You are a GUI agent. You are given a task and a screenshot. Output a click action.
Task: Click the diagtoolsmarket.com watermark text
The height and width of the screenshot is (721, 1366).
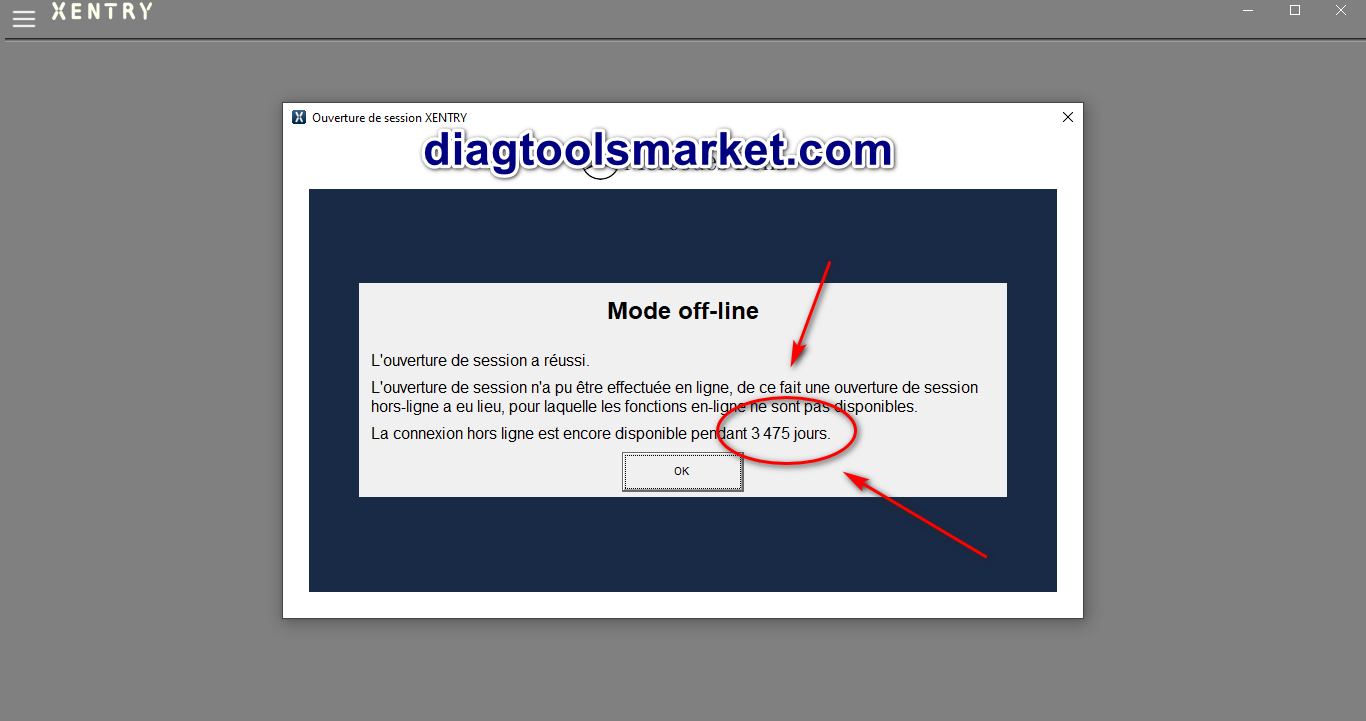[658, 151]
